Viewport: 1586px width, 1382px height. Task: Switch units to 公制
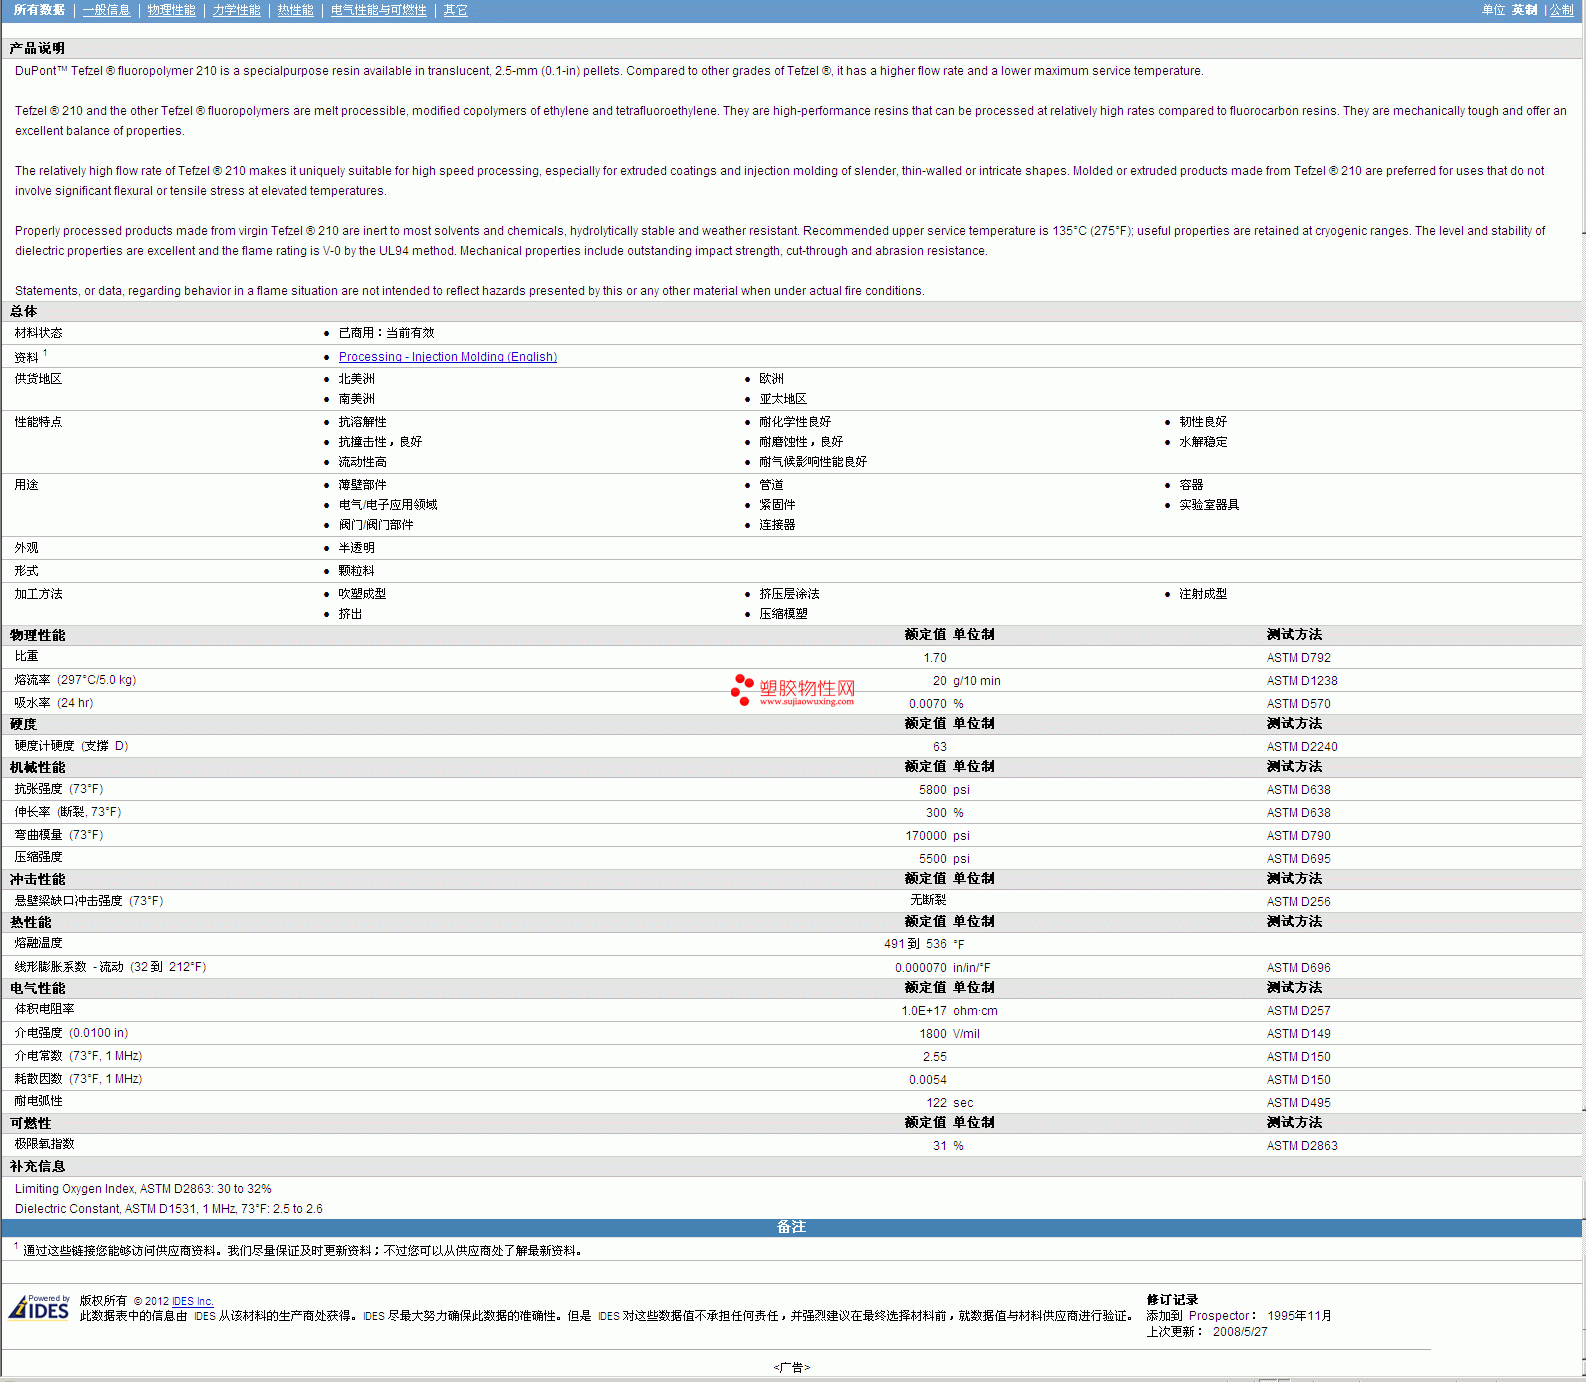pyautogui.click(x=1561, y=10)
